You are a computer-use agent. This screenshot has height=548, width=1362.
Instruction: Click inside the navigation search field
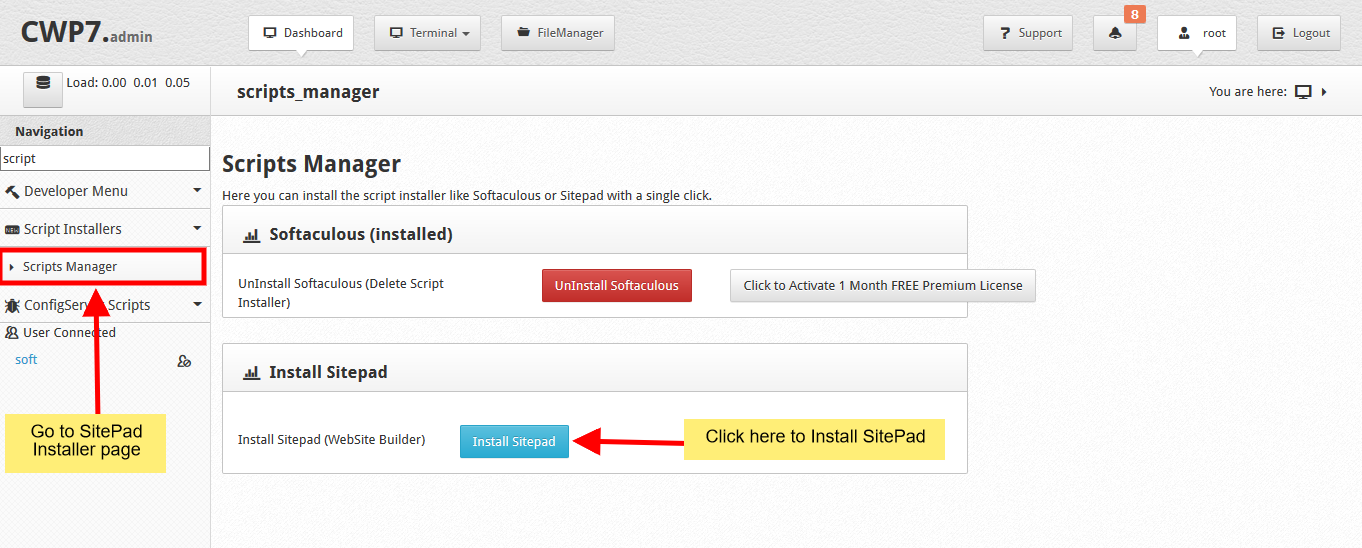105,158
